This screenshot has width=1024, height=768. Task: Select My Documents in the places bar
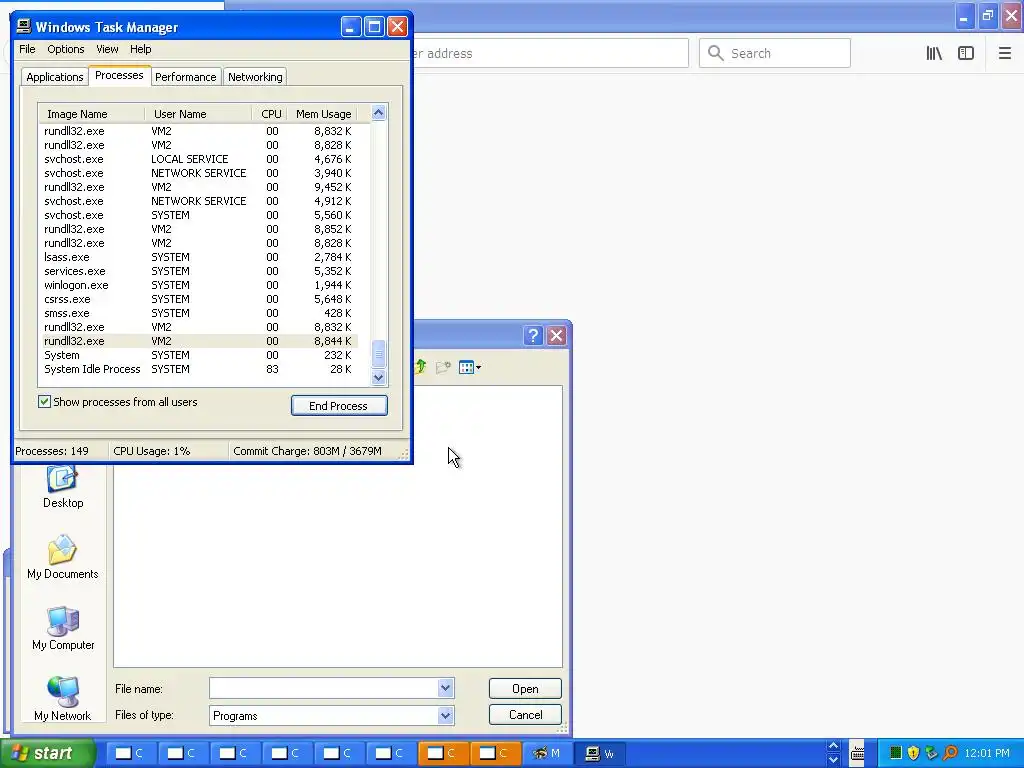pos(63,557)
